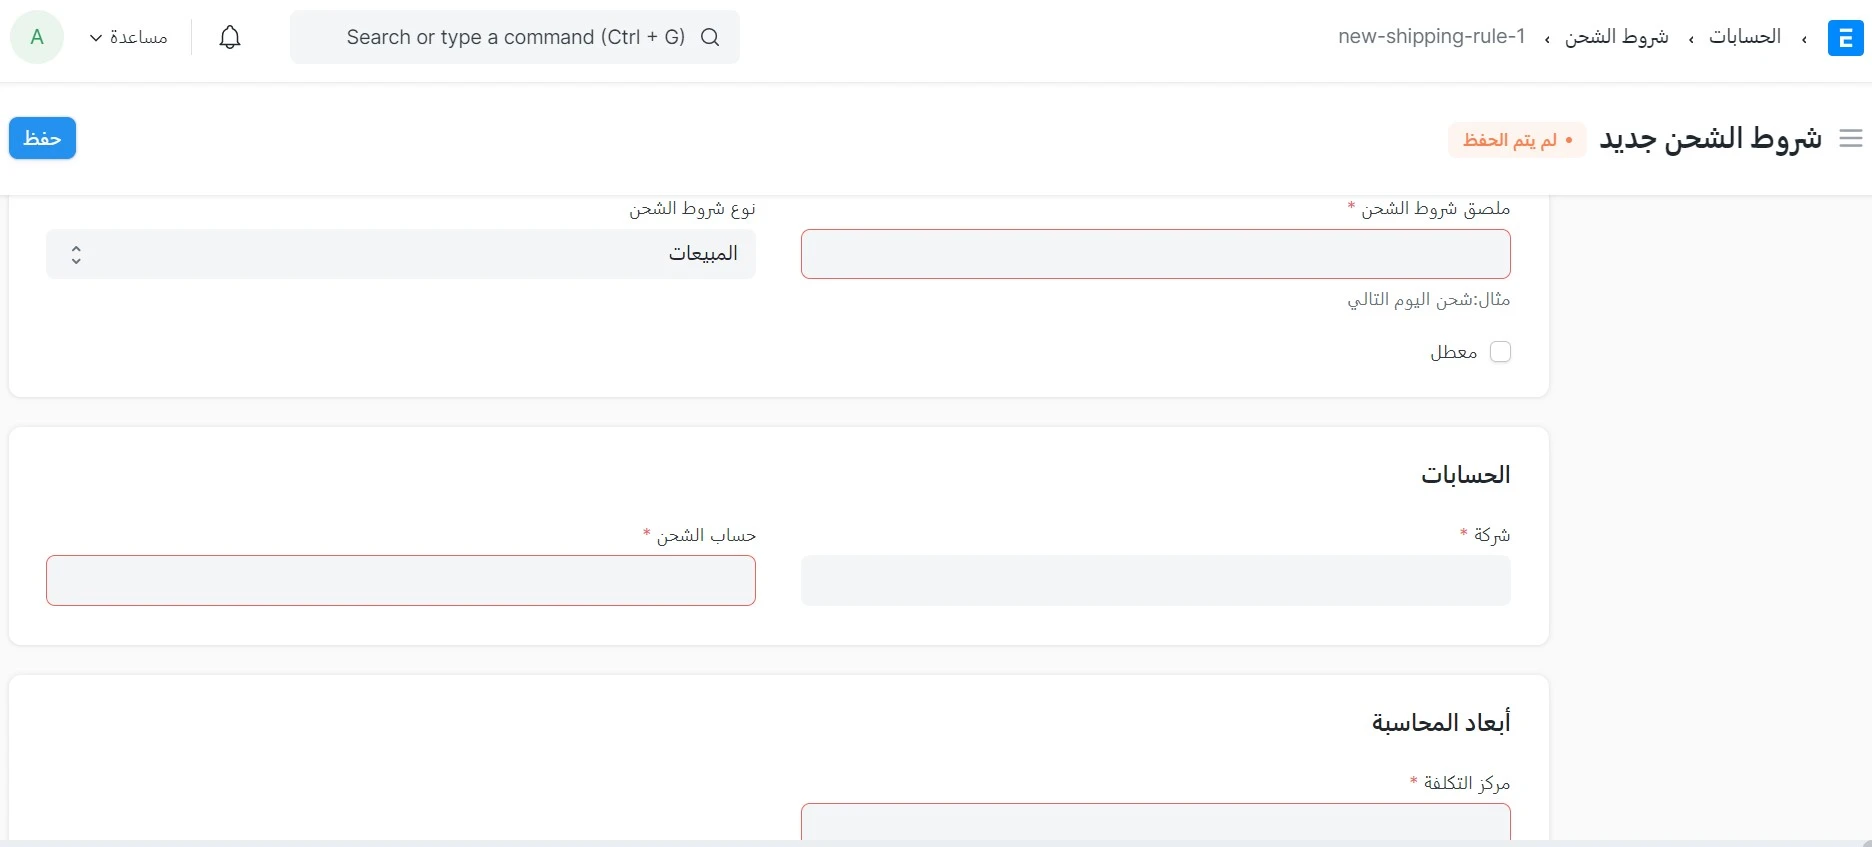Go to الحسابات breadcrumb

tap(1745, 37)
